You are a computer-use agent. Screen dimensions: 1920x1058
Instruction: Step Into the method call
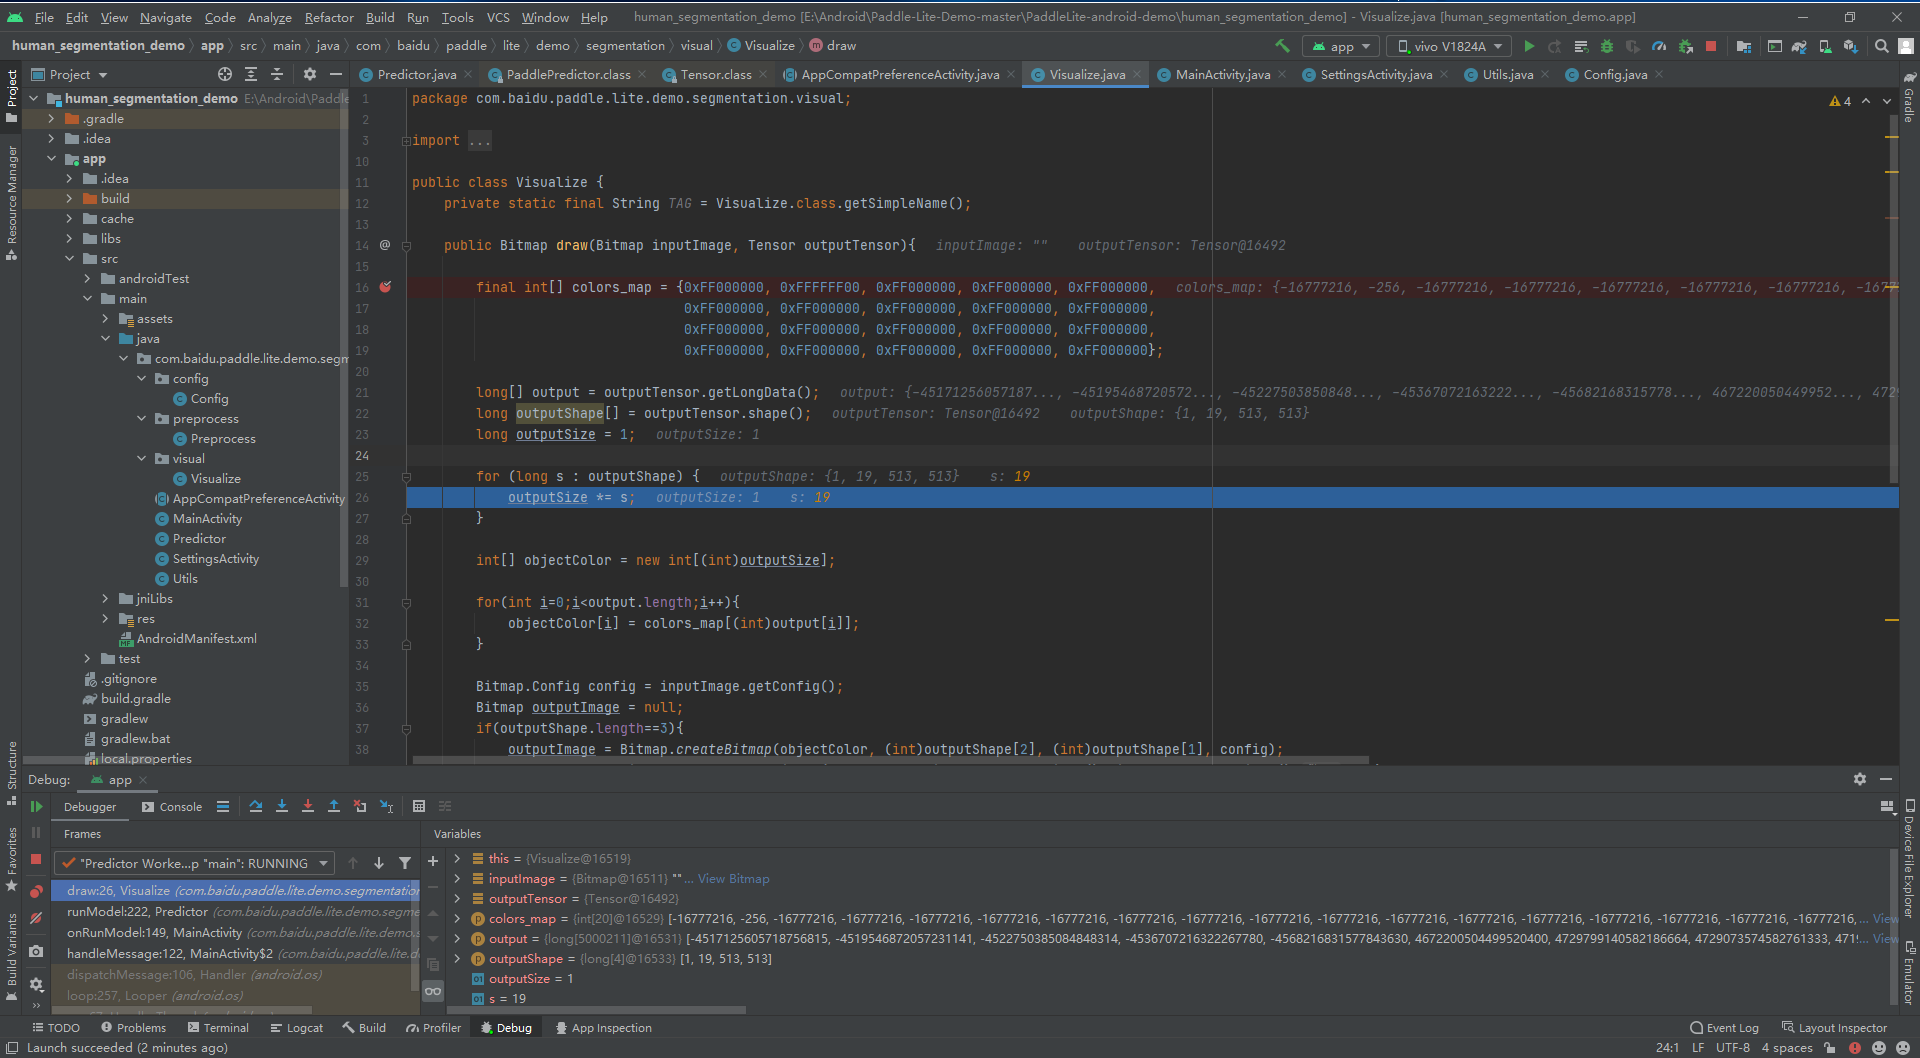[x=282, y=806]
